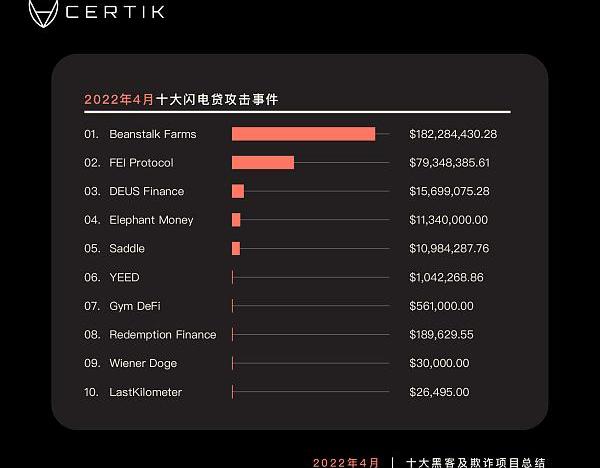Select the Gym DeFi entry
The width and height of the screenshot is (600, 468).
(x=137, y=306)
